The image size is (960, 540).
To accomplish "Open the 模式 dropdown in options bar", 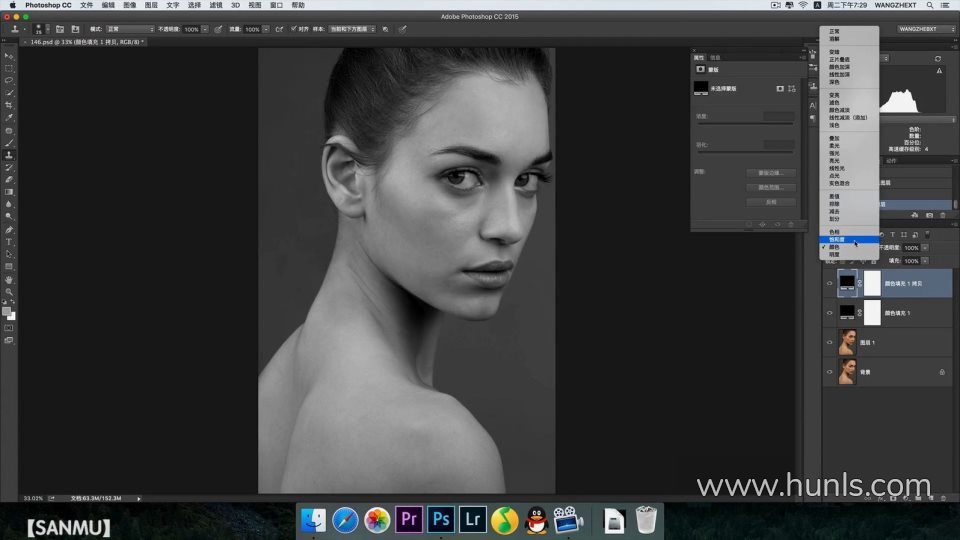I will 130,29.
